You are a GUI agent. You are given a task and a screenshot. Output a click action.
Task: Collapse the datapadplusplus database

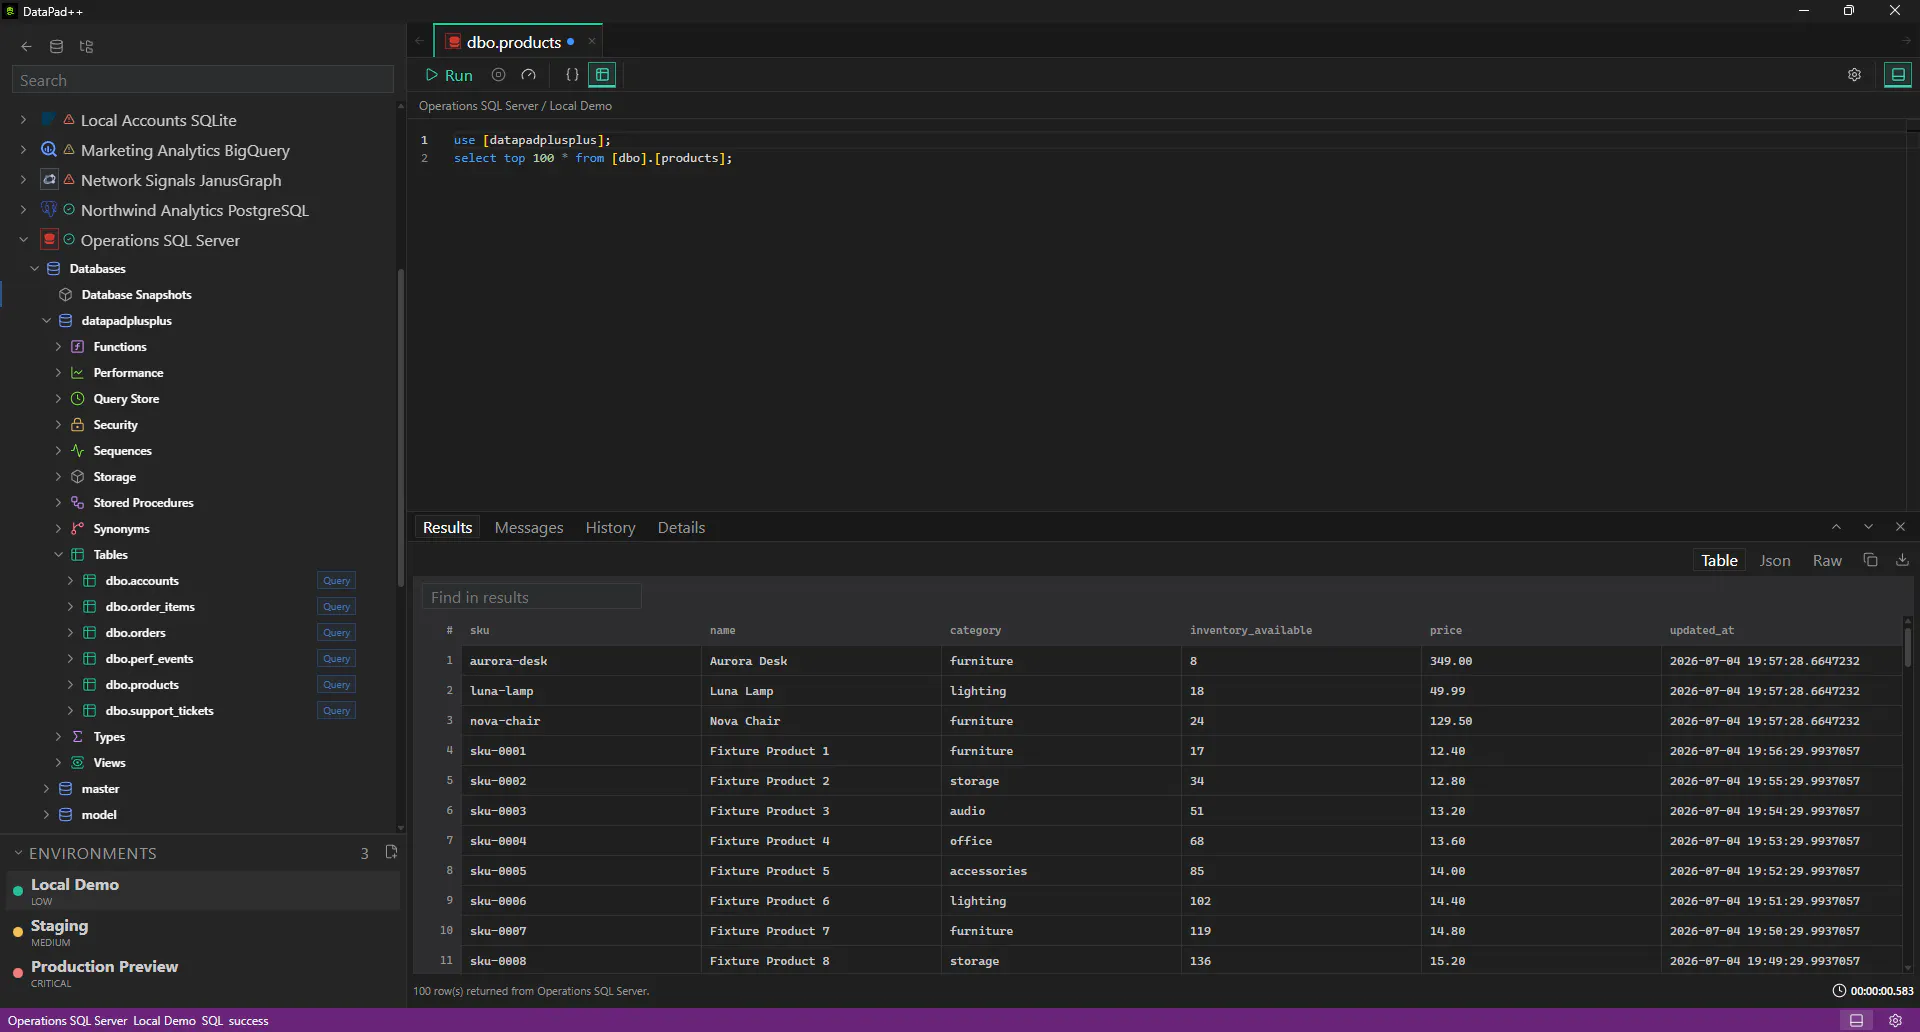(46, 321)
